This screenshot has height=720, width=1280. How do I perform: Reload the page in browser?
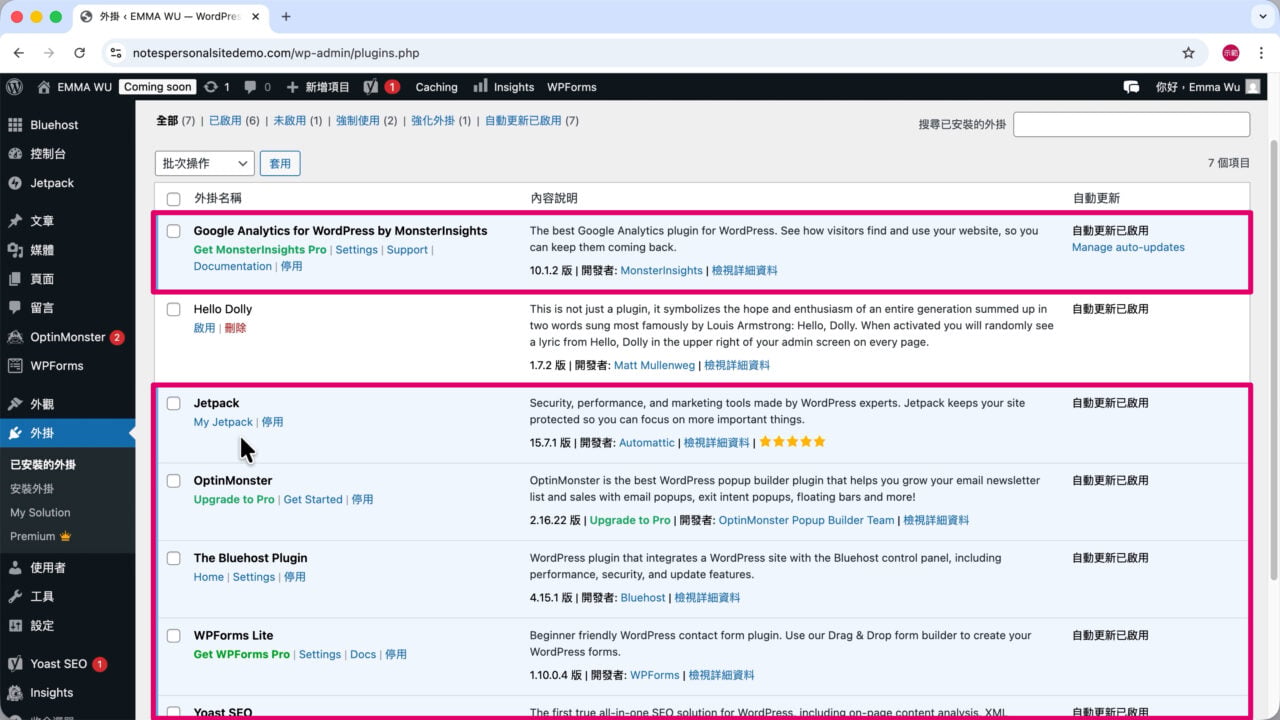[80, 53]
